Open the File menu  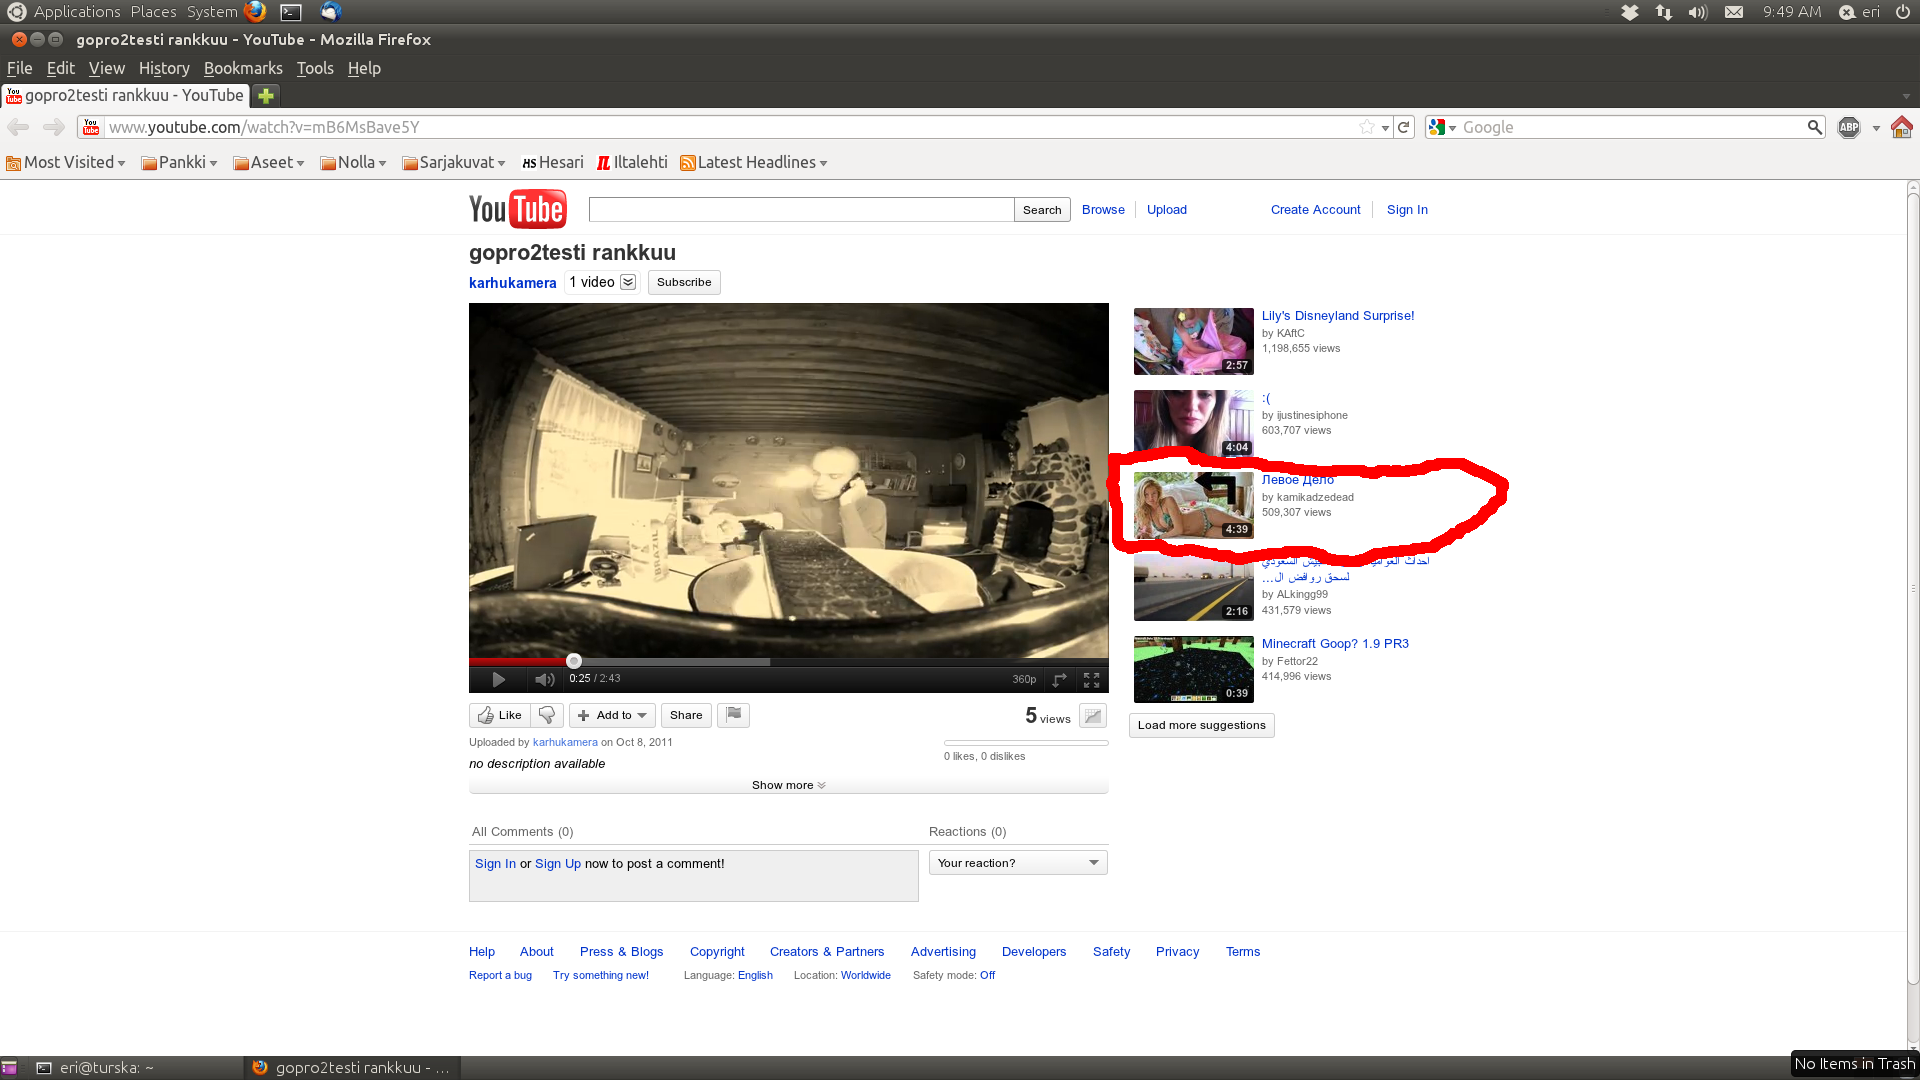[20, 68]
